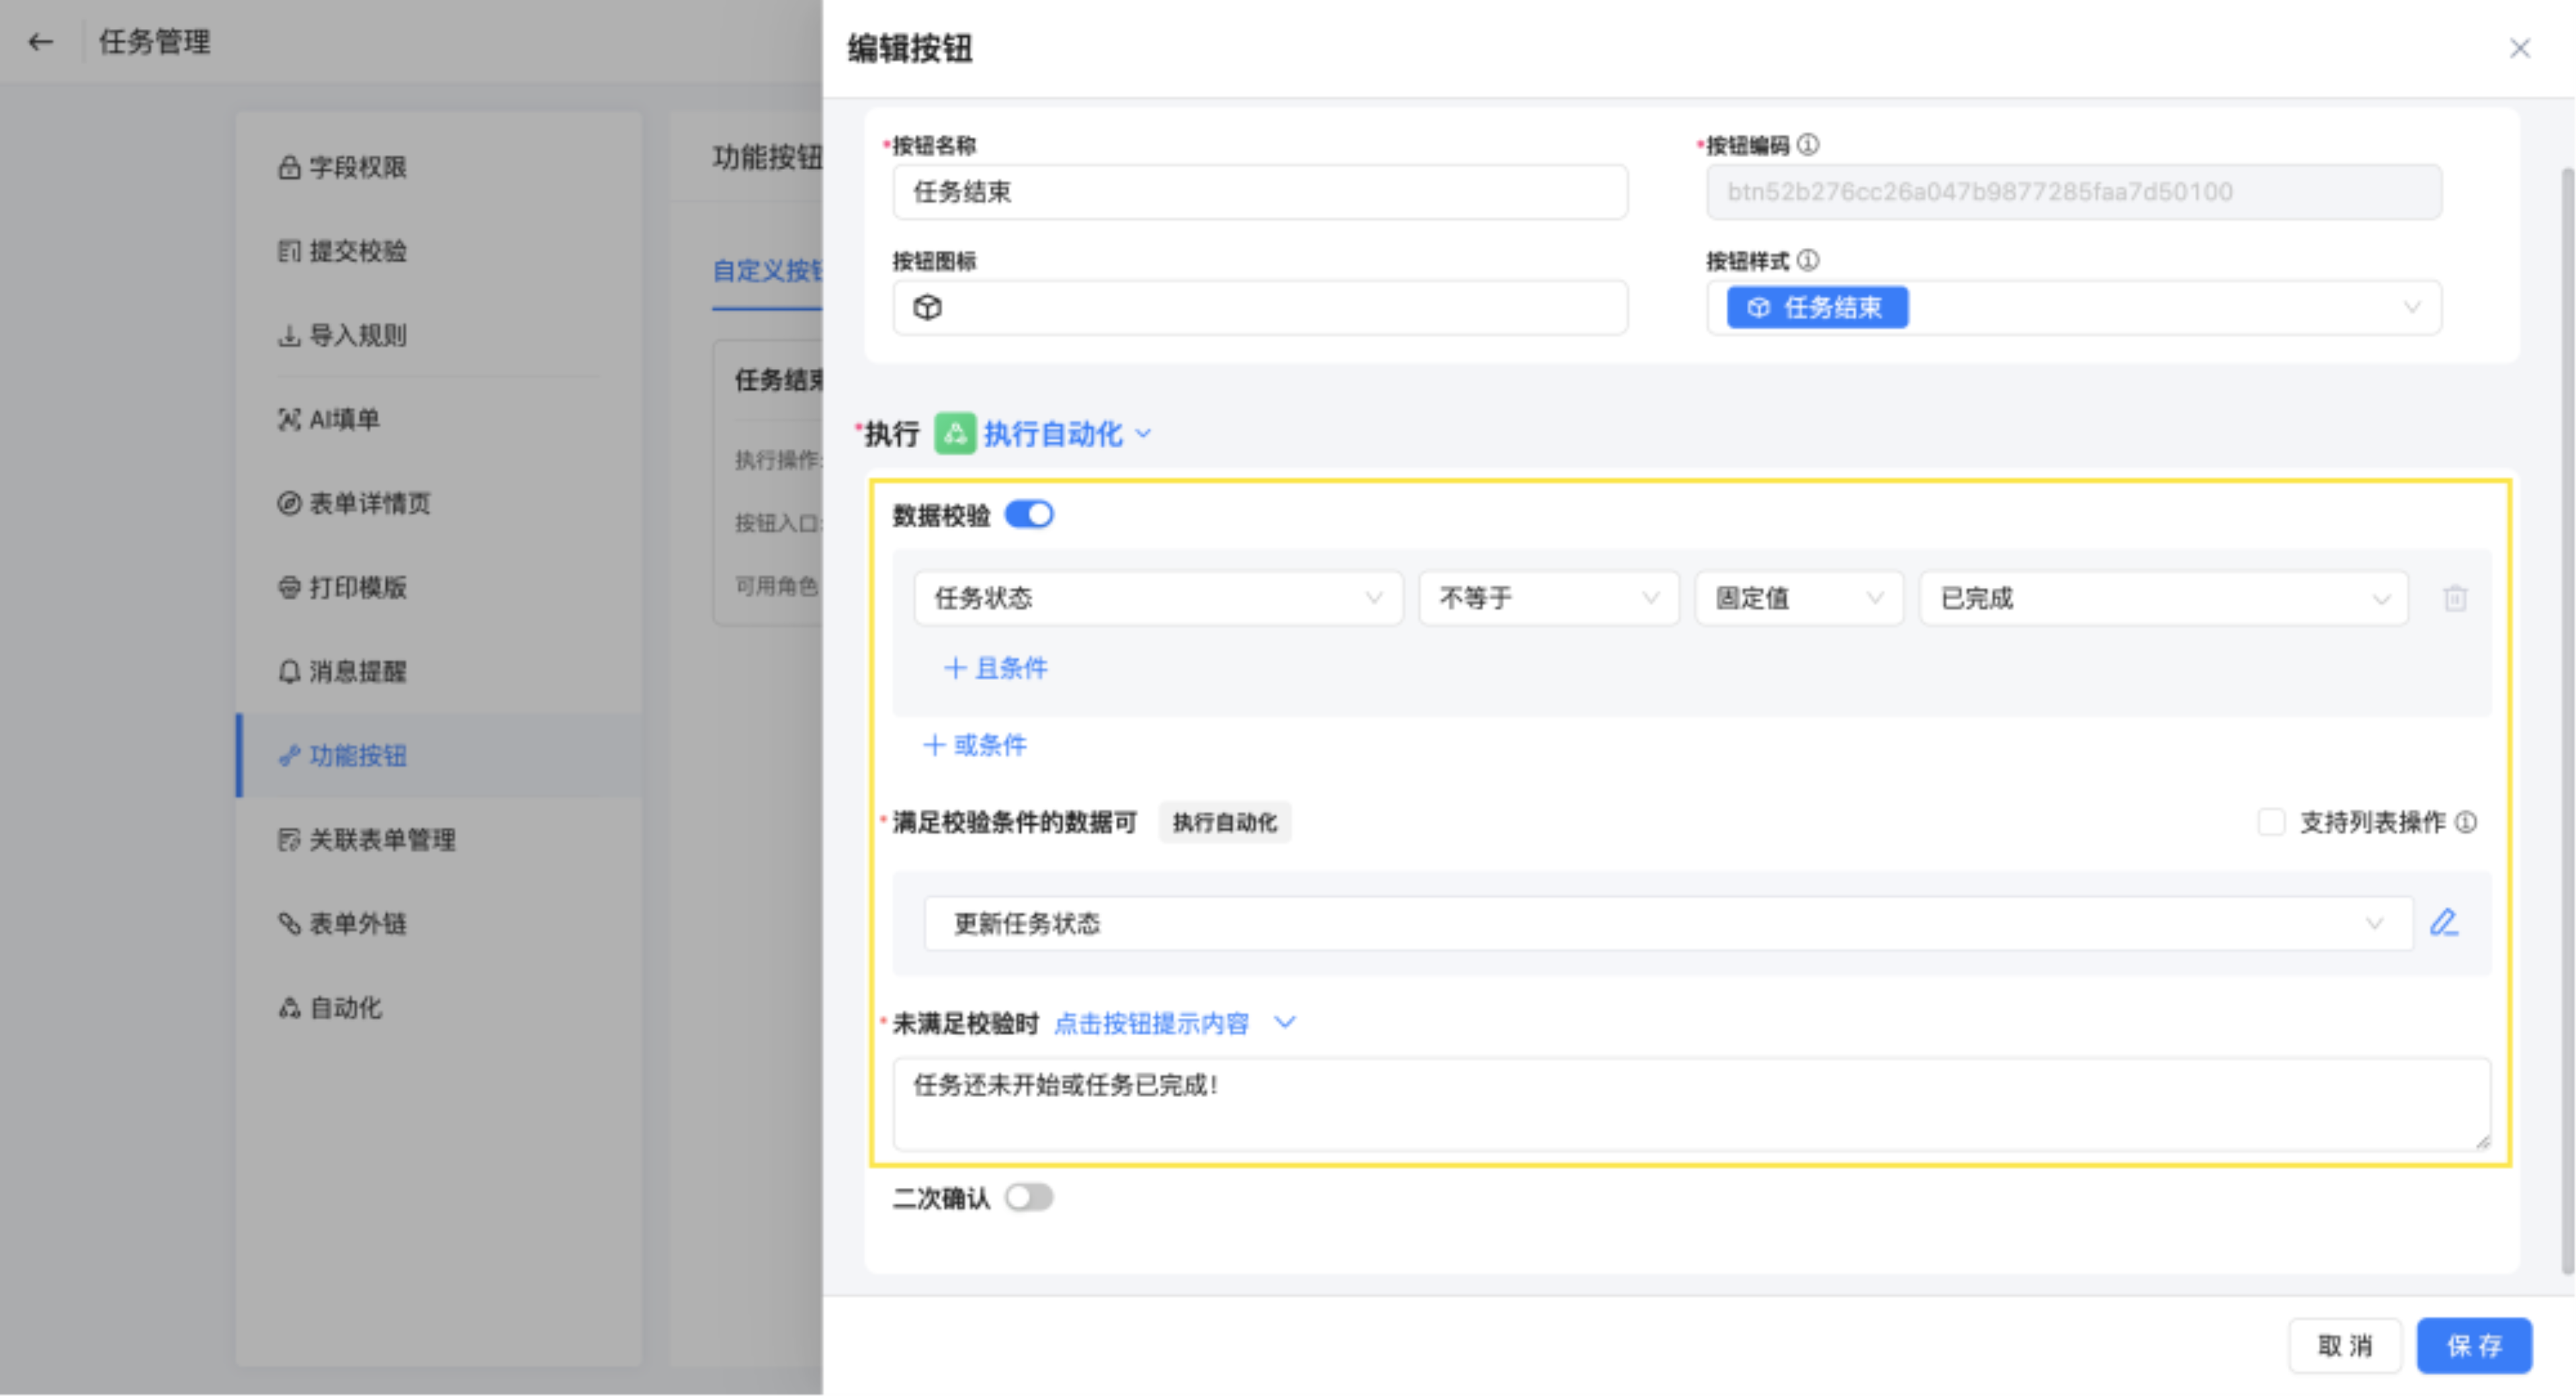Open 消息提醒 in the sidebar menu

(357, 671)
